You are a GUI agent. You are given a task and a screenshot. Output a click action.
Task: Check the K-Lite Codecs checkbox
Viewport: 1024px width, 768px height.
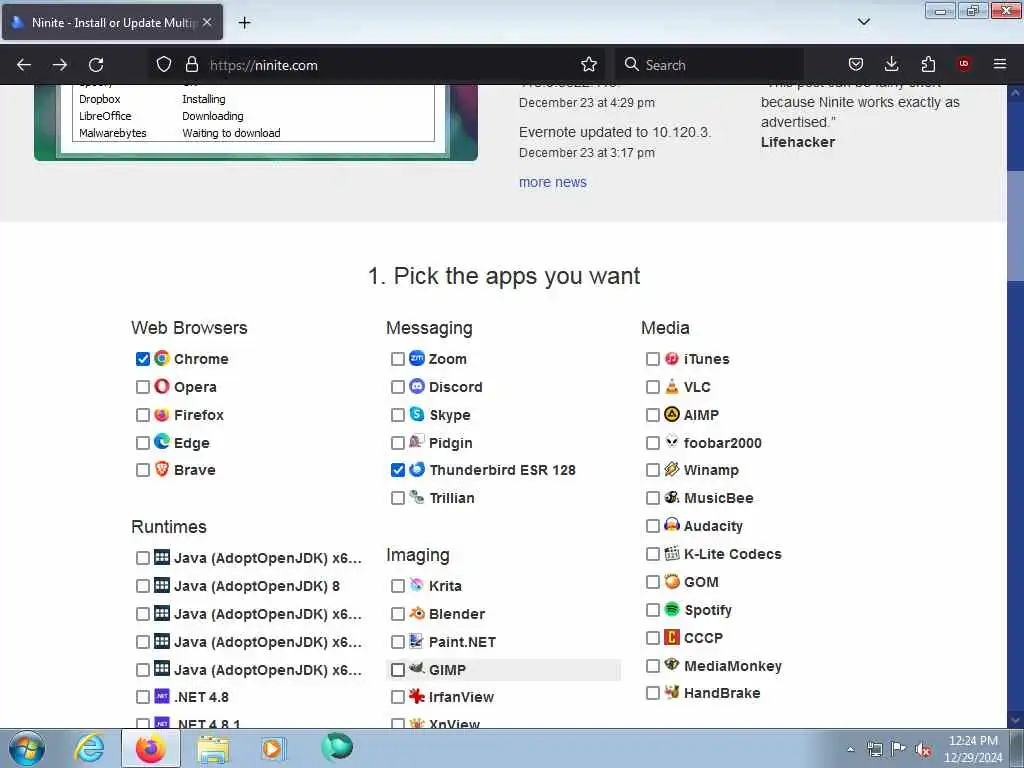[x=652, y=554]
